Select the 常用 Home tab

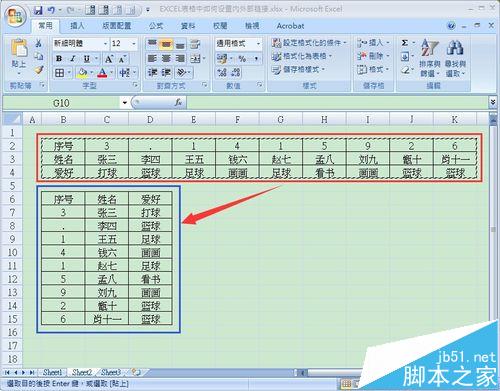[45, 26]
